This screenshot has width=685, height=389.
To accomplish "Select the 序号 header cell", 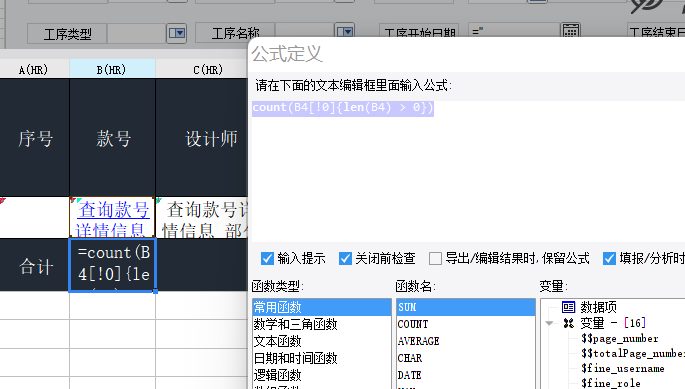I will click(x=35, y=138).
